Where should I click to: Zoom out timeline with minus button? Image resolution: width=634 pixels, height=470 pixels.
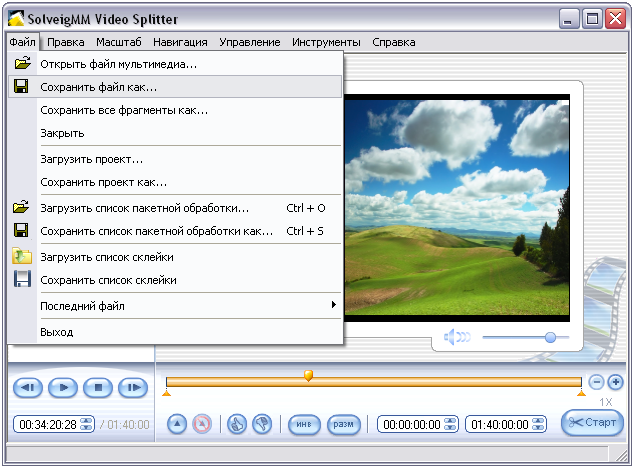click(x=596, y=382)
